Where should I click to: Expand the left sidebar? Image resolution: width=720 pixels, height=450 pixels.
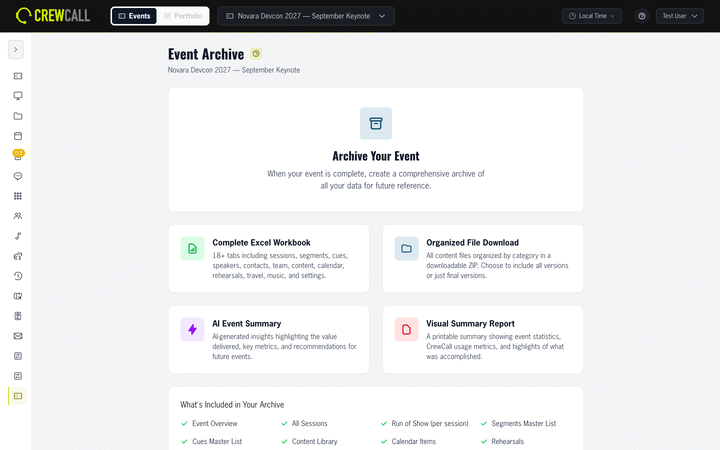(x=16, y=50)
